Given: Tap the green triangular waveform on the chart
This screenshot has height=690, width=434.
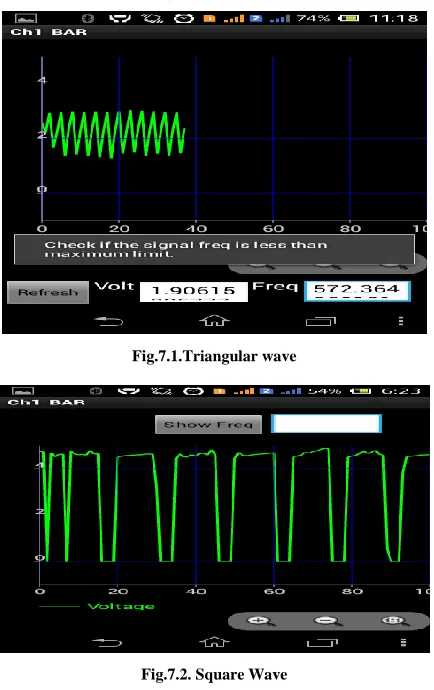Looking at the screenshot, I should (x=114, y=134).
